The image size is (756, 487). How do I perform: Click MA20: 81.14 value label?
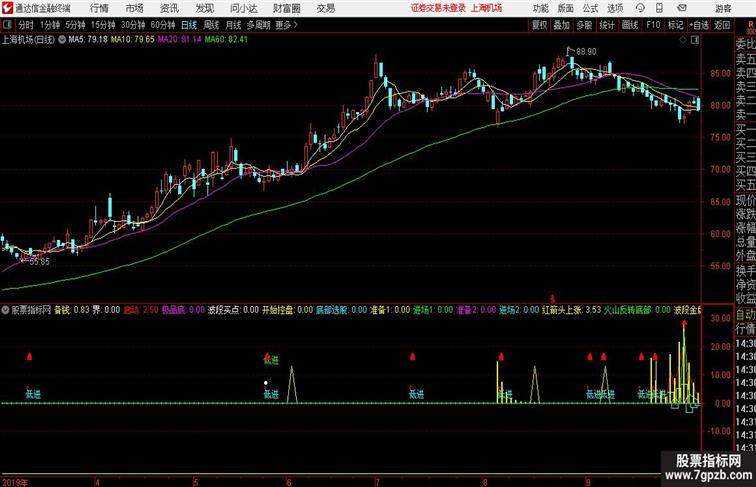tap(179, 40)
